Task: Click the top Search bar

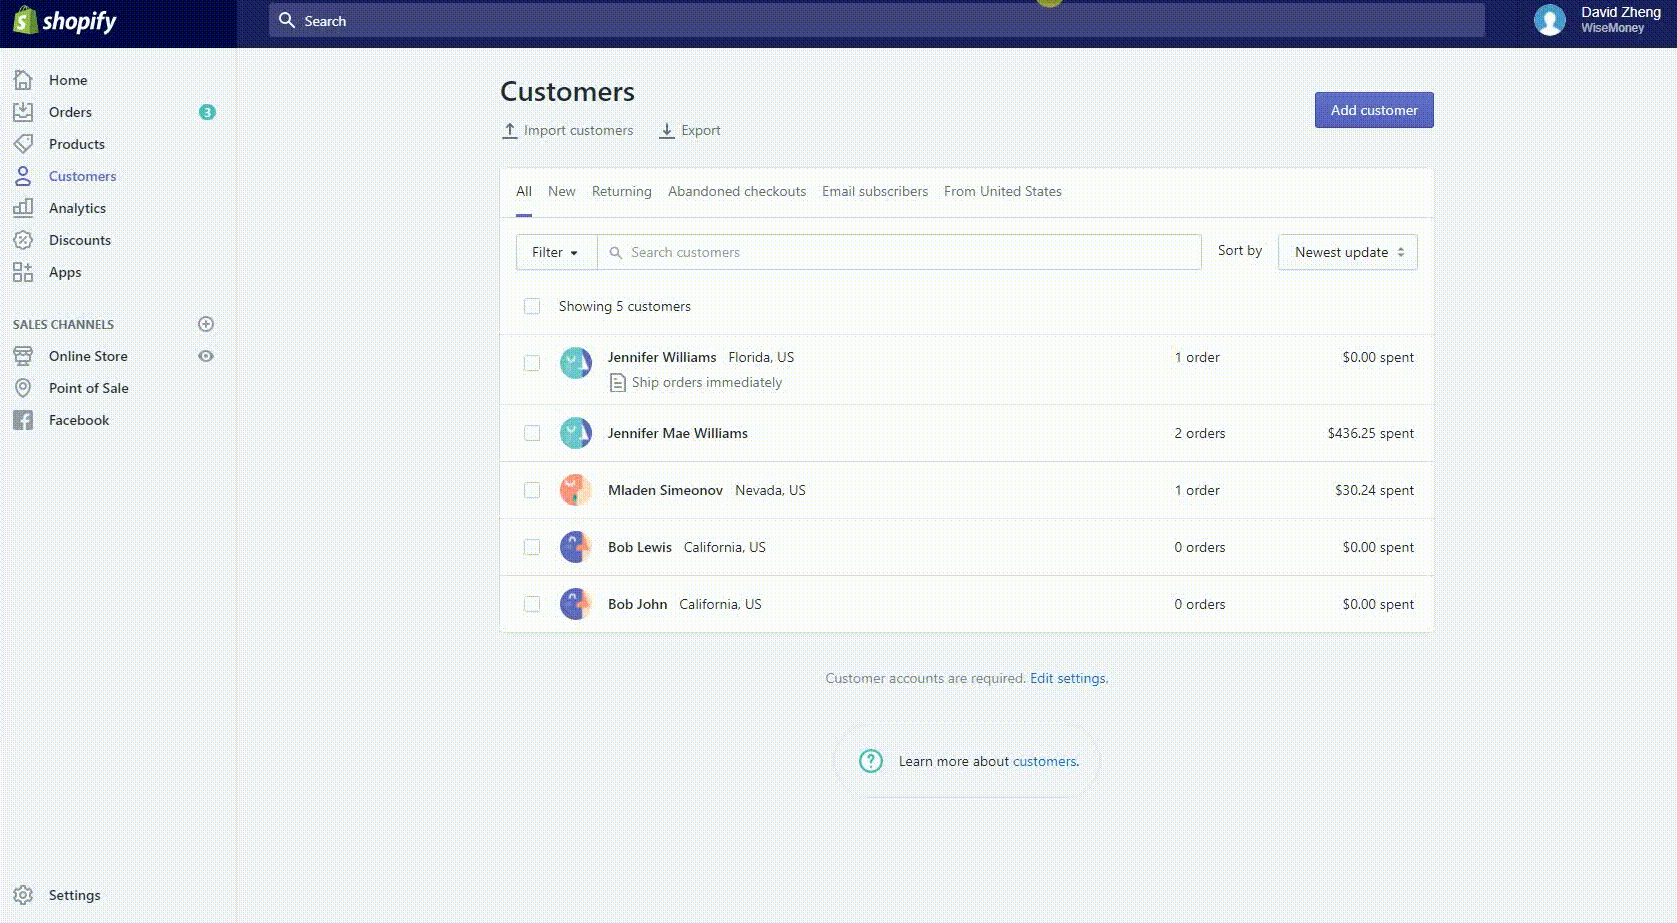Action: 877,20
